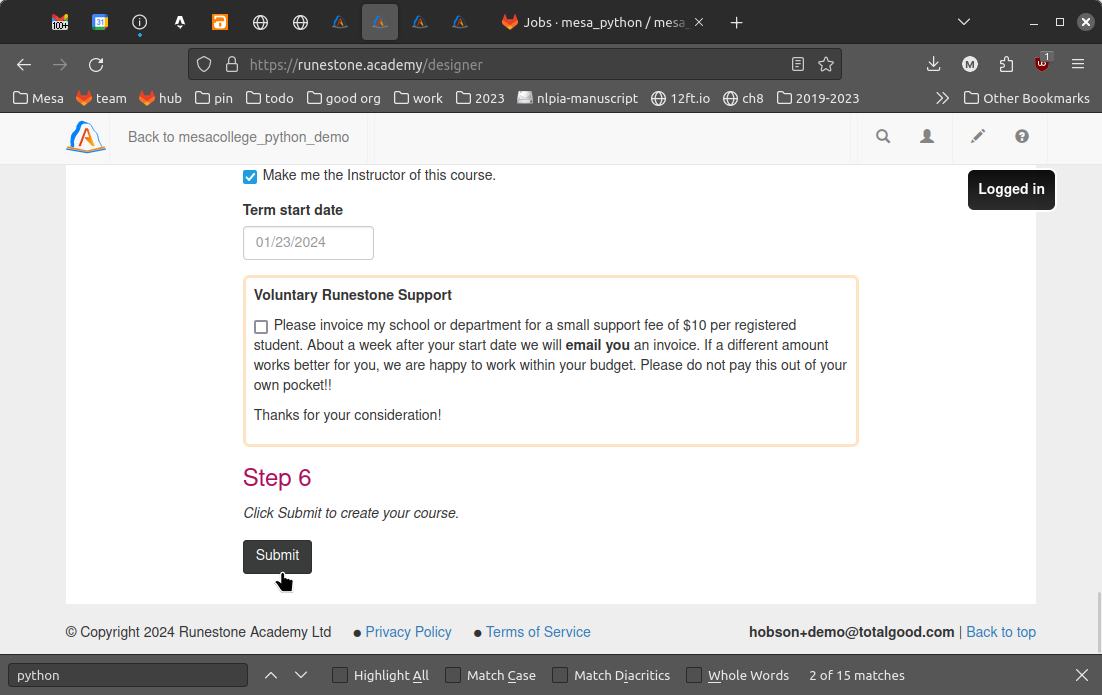Expand the list all tabs chevron
This screenshot has height=695, width=1102.
point(964,22)
